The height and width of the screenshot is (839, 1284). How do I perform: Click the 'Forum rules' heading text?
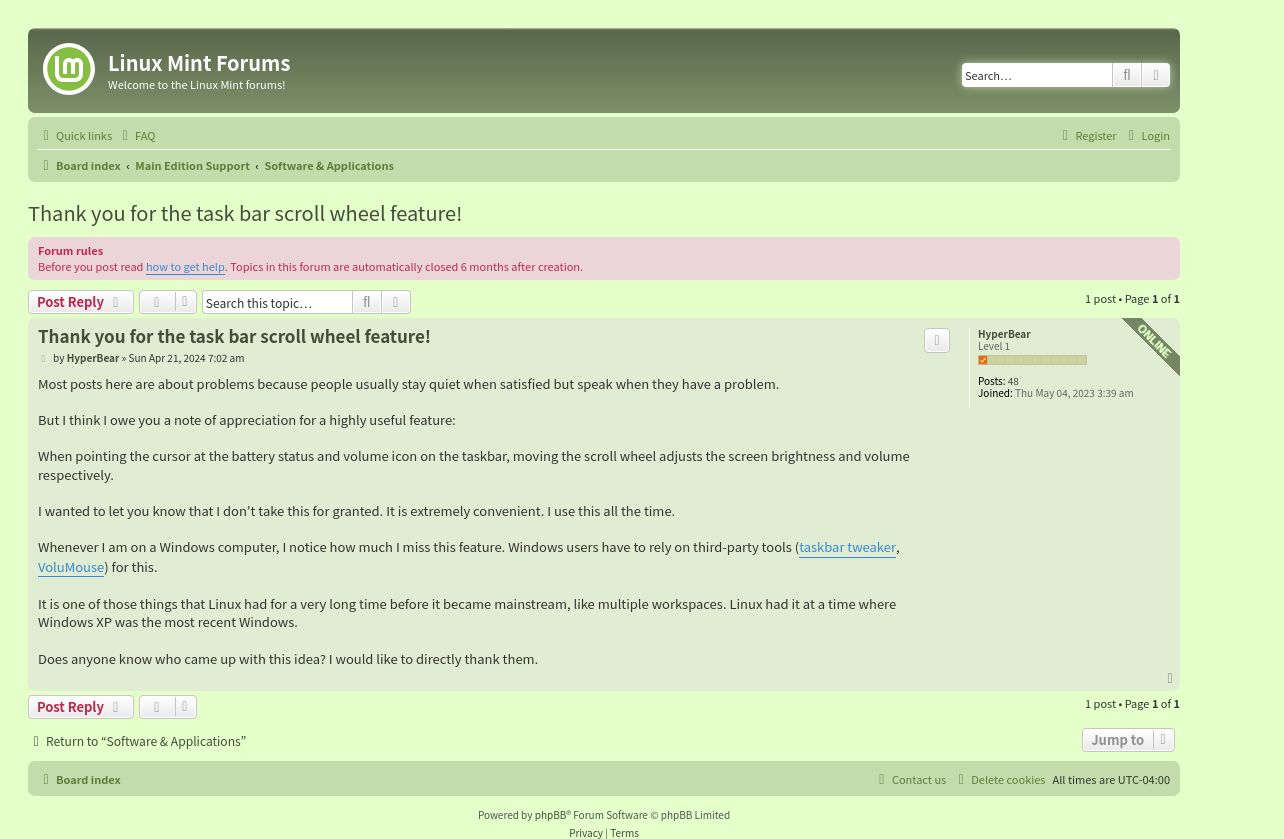click(70, 251)
